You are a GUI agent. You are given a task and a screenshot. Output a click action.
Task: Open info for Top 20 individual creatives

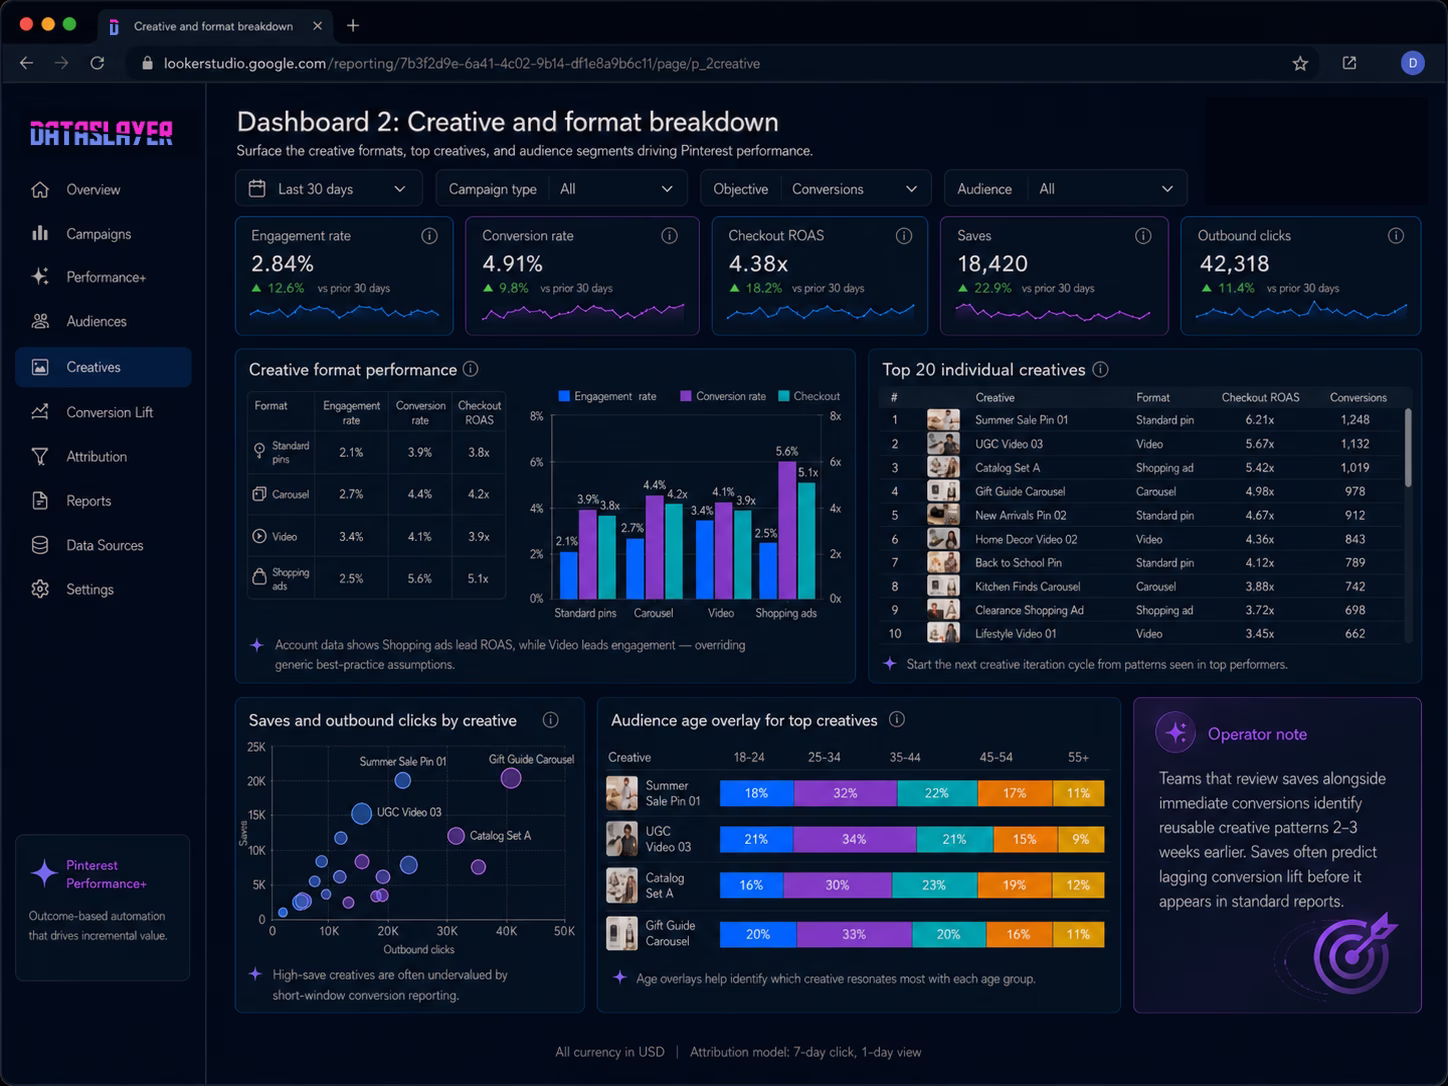click(x=1100, y=369)
